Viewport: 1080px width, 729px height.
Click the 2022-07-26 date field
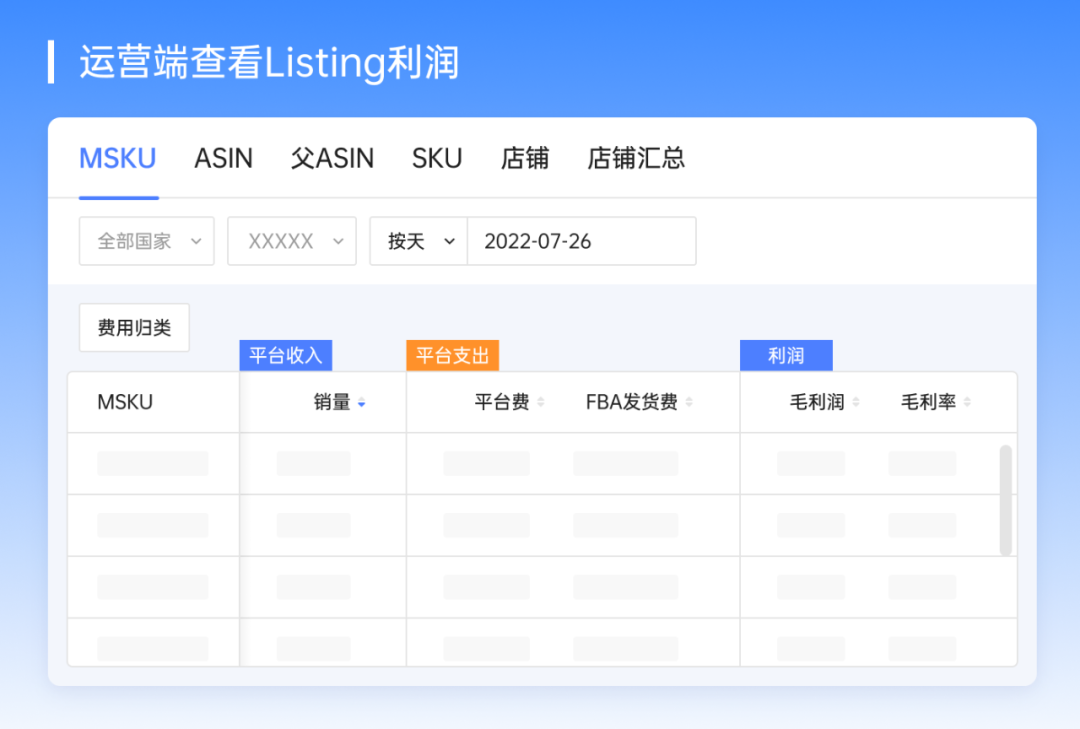(x=582, y=241)
